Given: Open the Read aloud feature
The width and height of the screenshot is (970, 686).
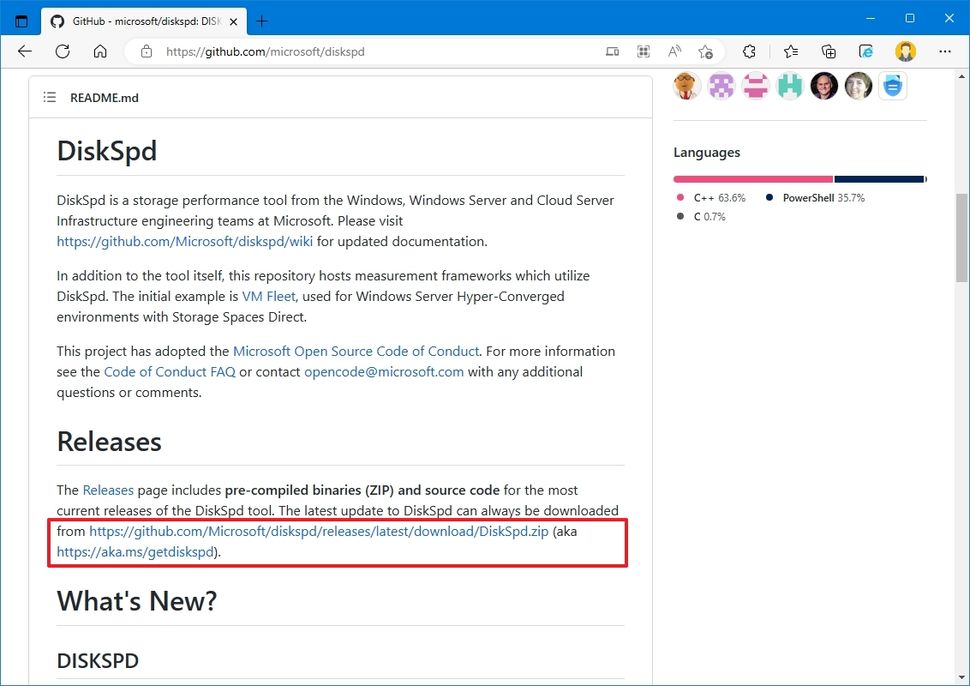Looking at the screenshot, I should [674, 50].
